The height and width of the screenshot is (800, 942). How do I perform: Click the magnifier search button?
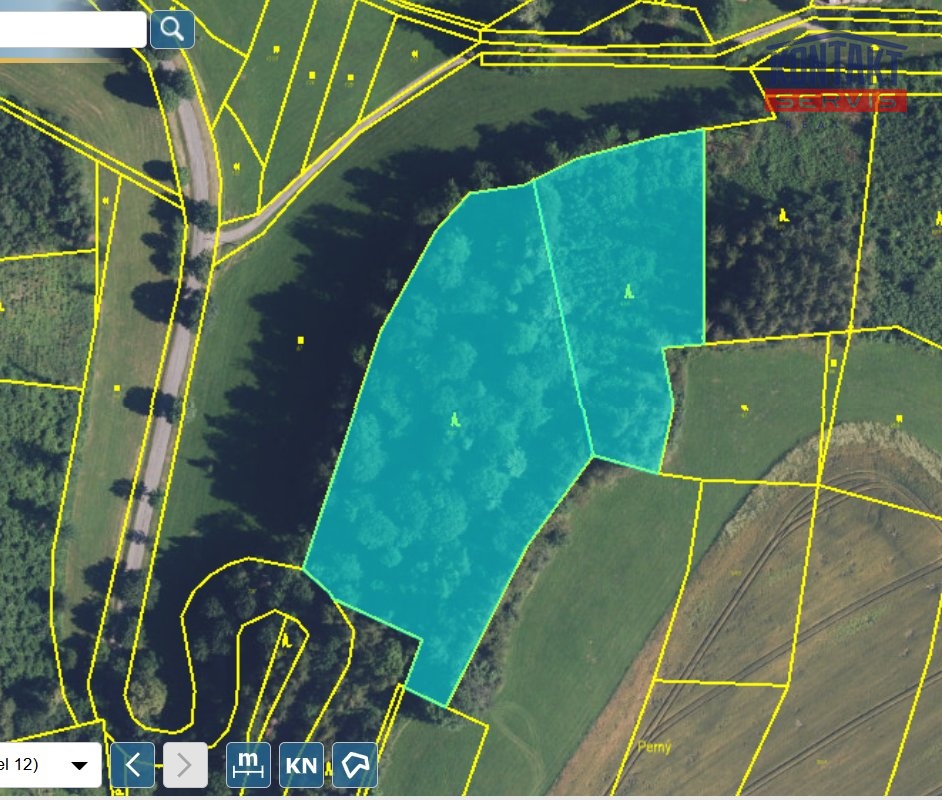pyautogui.click(x=172, y=29)
